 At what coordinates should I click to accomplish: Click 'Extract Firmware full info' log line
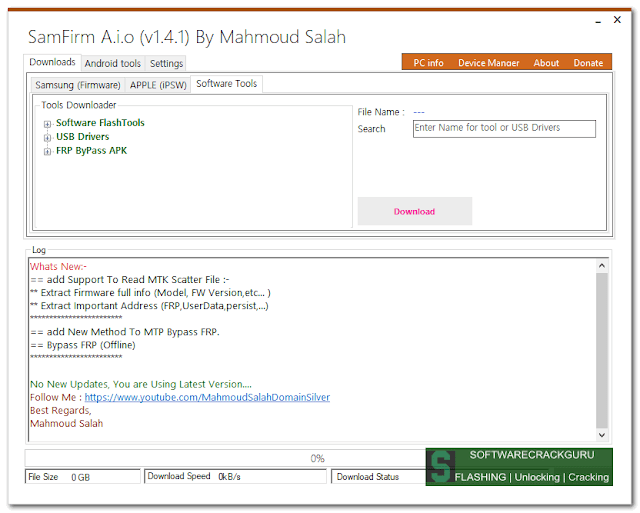pyautogui.click(x=150, y=293)
